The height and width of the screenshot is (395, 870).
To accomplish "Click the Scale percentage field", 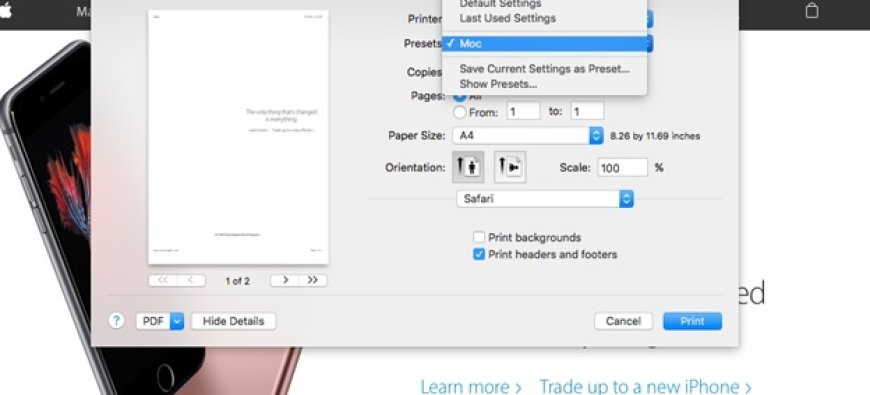I will pos(623,168).
